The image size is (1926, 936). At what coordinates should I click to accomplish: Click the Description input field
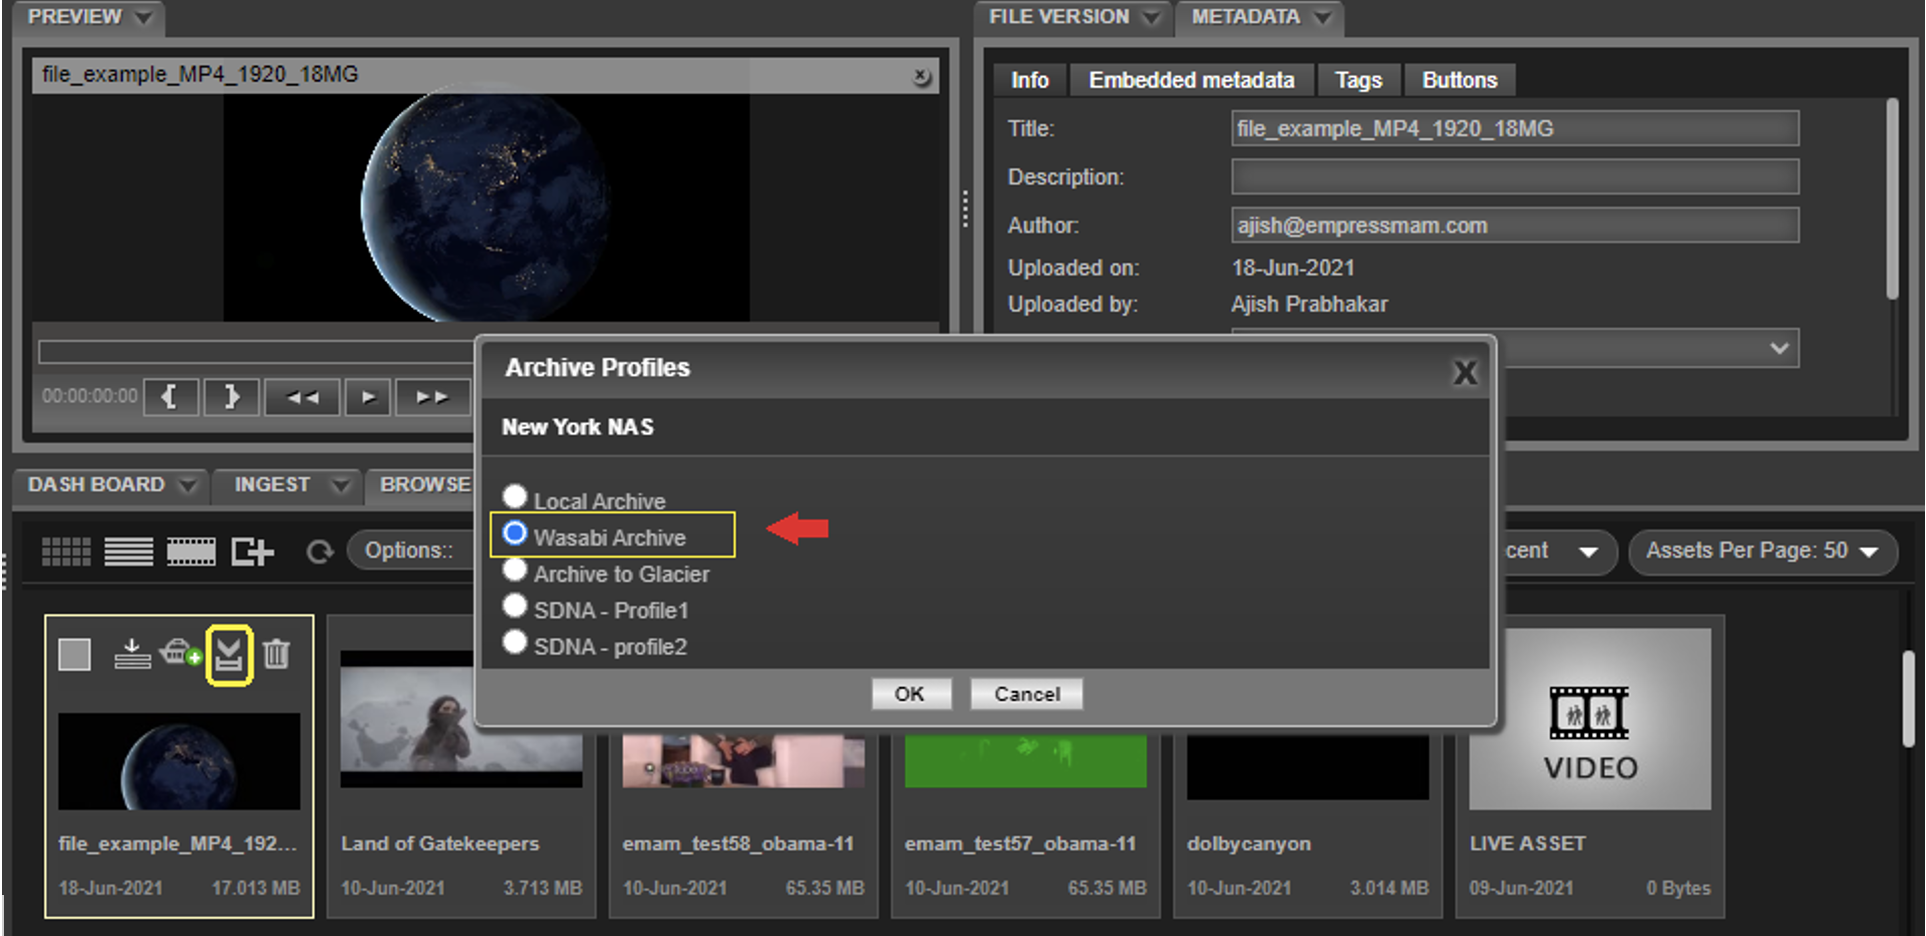(1515, 177)
